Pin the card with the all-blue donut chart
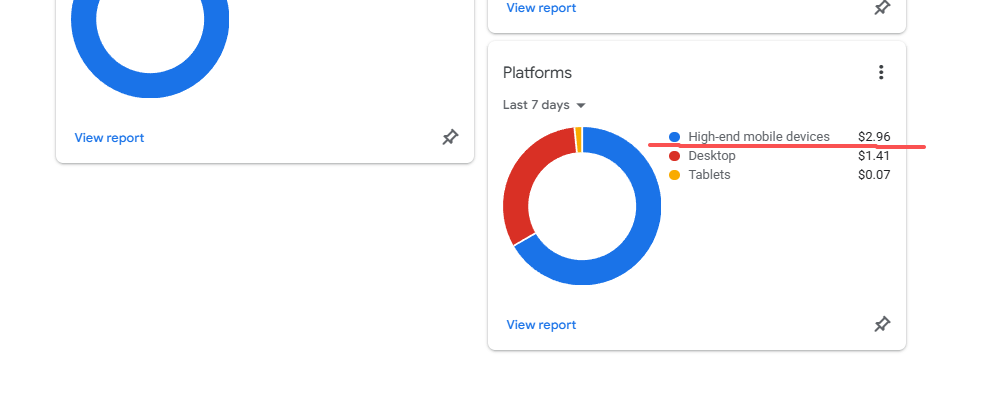The width and height of the screenshot is (991, 414). tap(450, 137)
